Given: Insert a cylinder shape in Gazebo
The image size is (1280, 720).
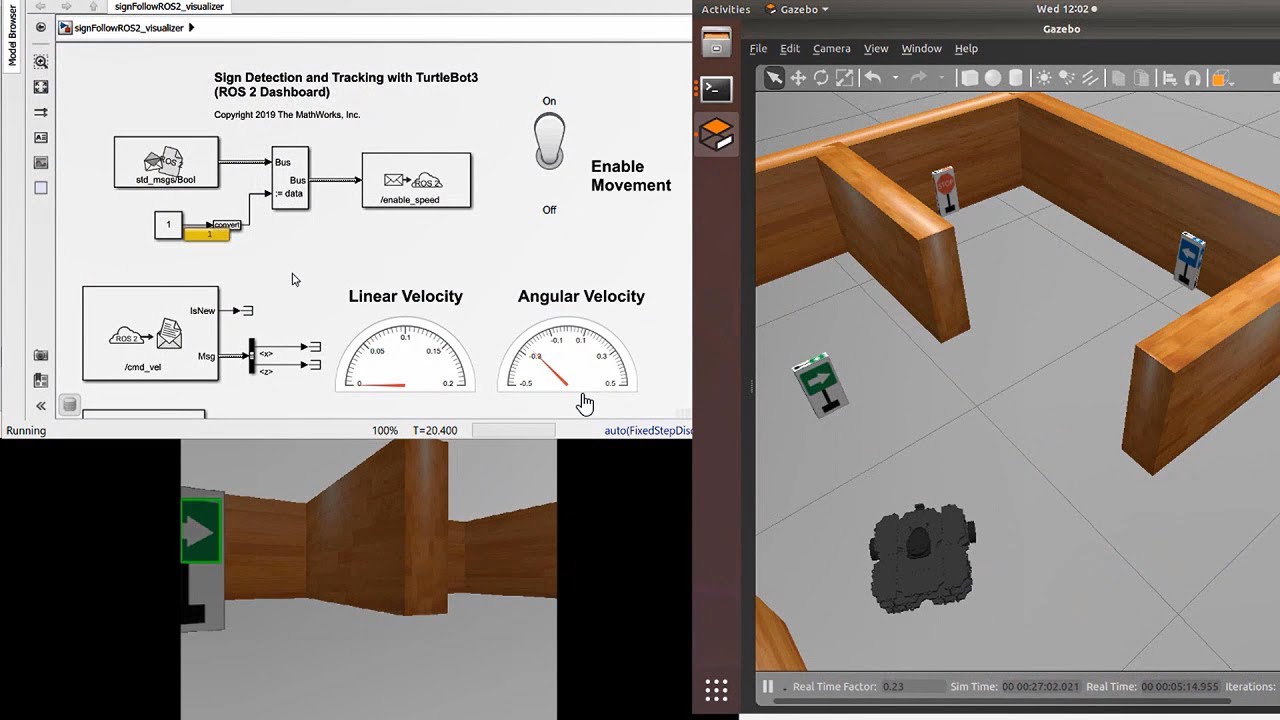Looking at the screenshot, I should [x=1016, y=78].
